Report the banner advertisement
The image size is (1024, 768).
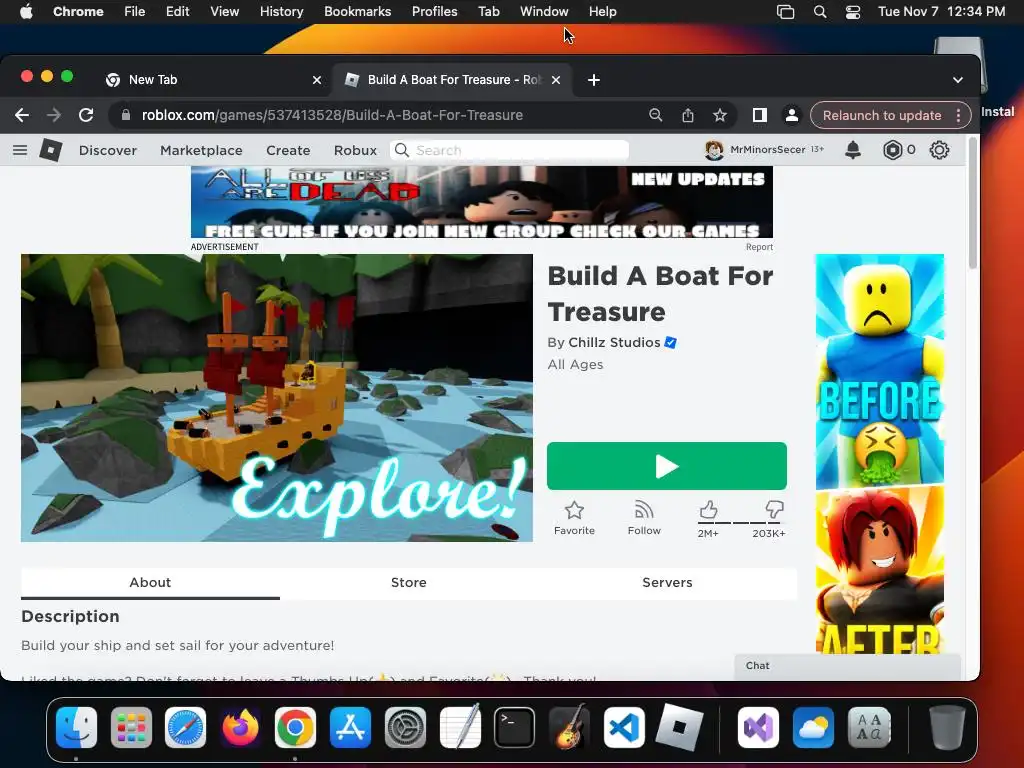tap(760, 247)
